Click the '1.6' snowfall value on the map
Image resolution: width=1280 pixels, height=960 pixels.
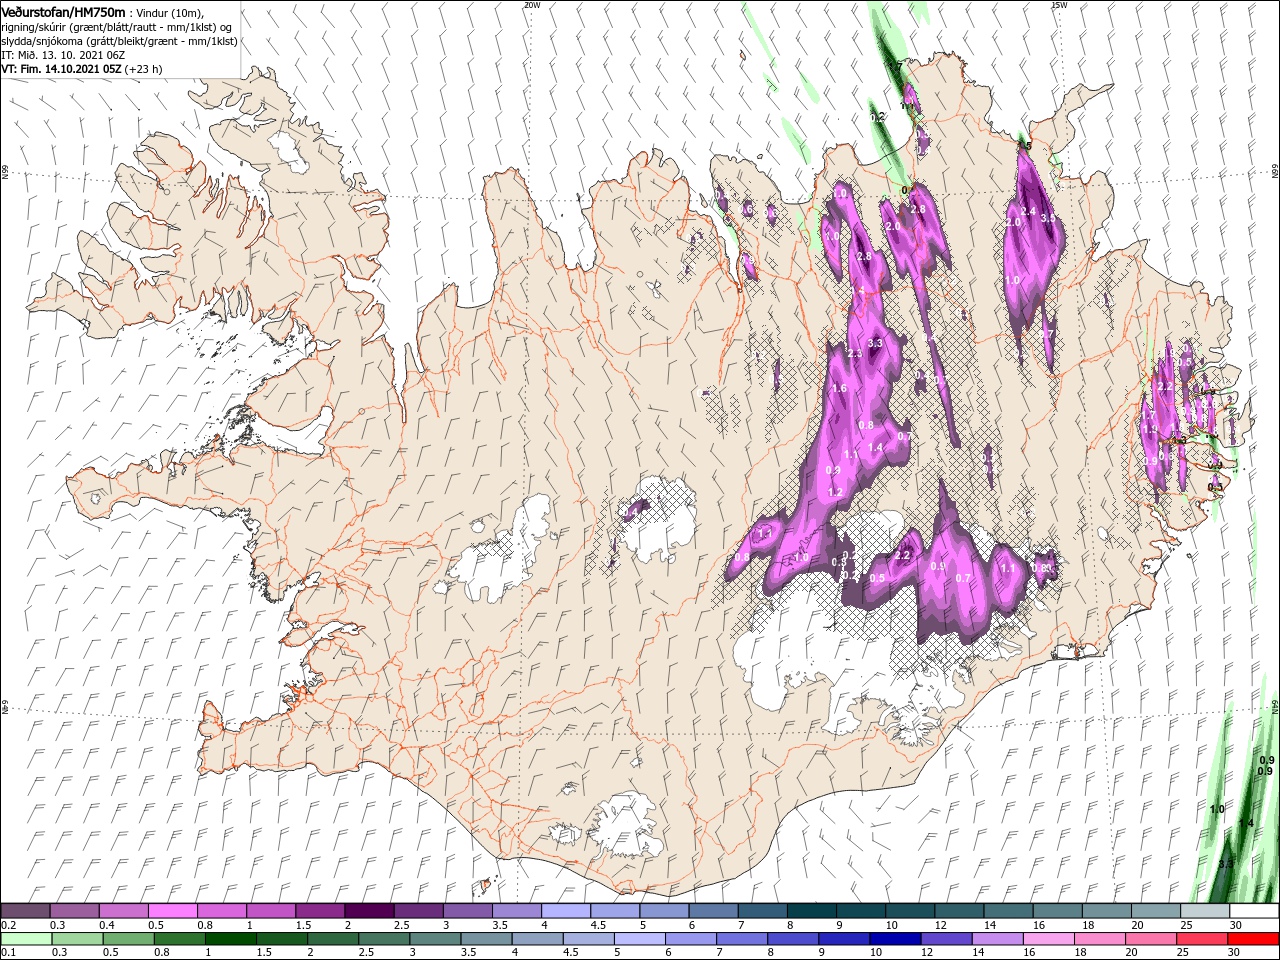tap(839, 388)
